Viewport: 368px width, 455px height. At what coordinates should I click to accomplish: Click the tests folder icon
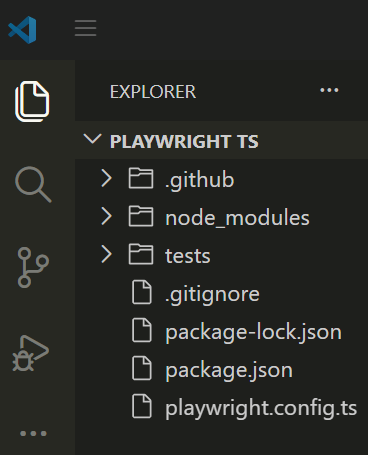click(x=141, y=255)
